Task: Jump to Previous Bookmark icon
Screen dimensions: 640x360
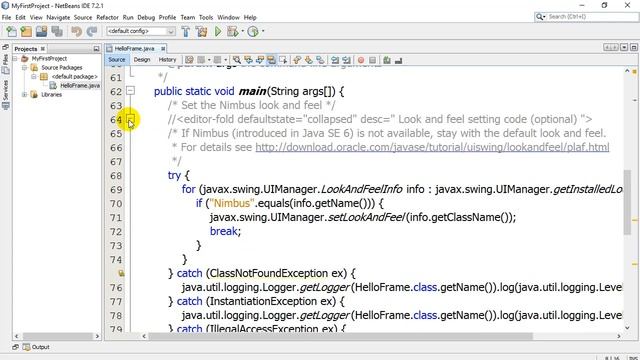Action: tap(297, 60)
